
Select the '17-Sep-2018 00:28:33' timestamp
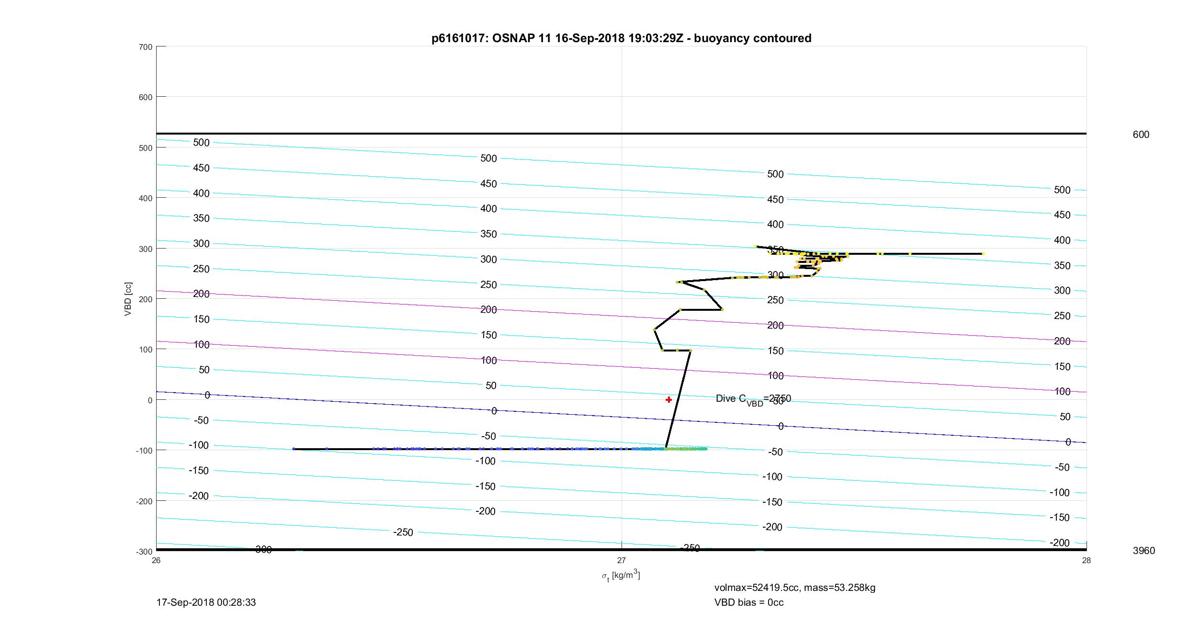(x=208, y=603)
